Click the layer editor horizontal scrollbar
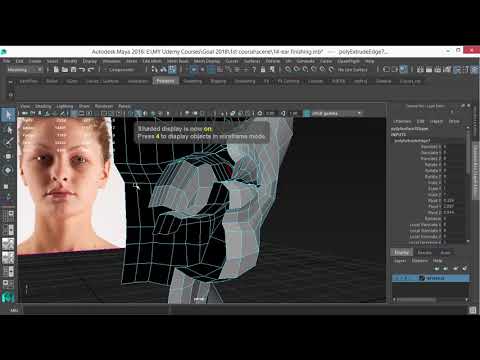Screen dimensions: 480x360 coord(430,300)
